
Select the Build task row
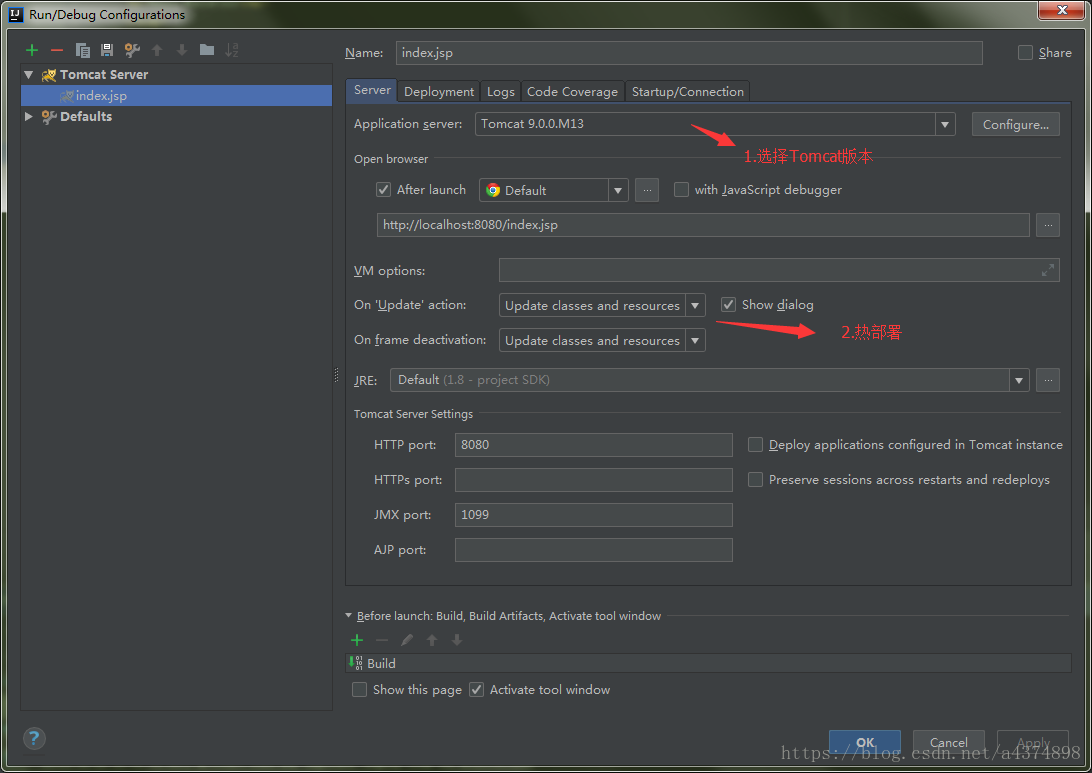click(708, 663)
